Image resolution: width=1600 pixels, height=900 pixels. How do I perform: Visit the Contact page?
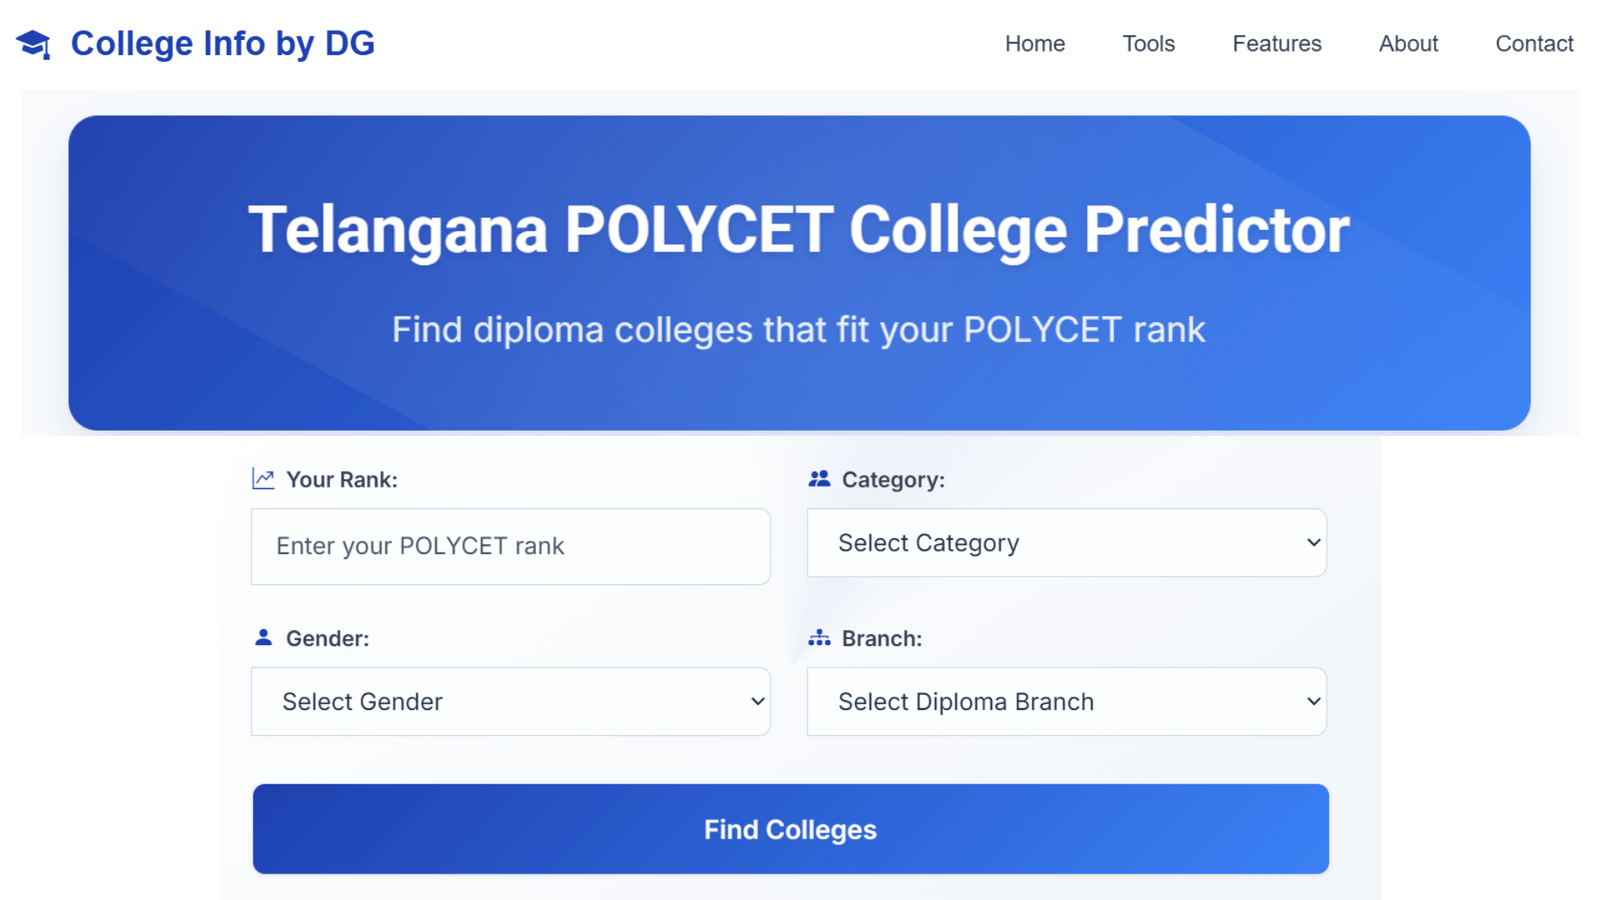coord(1534,43)
